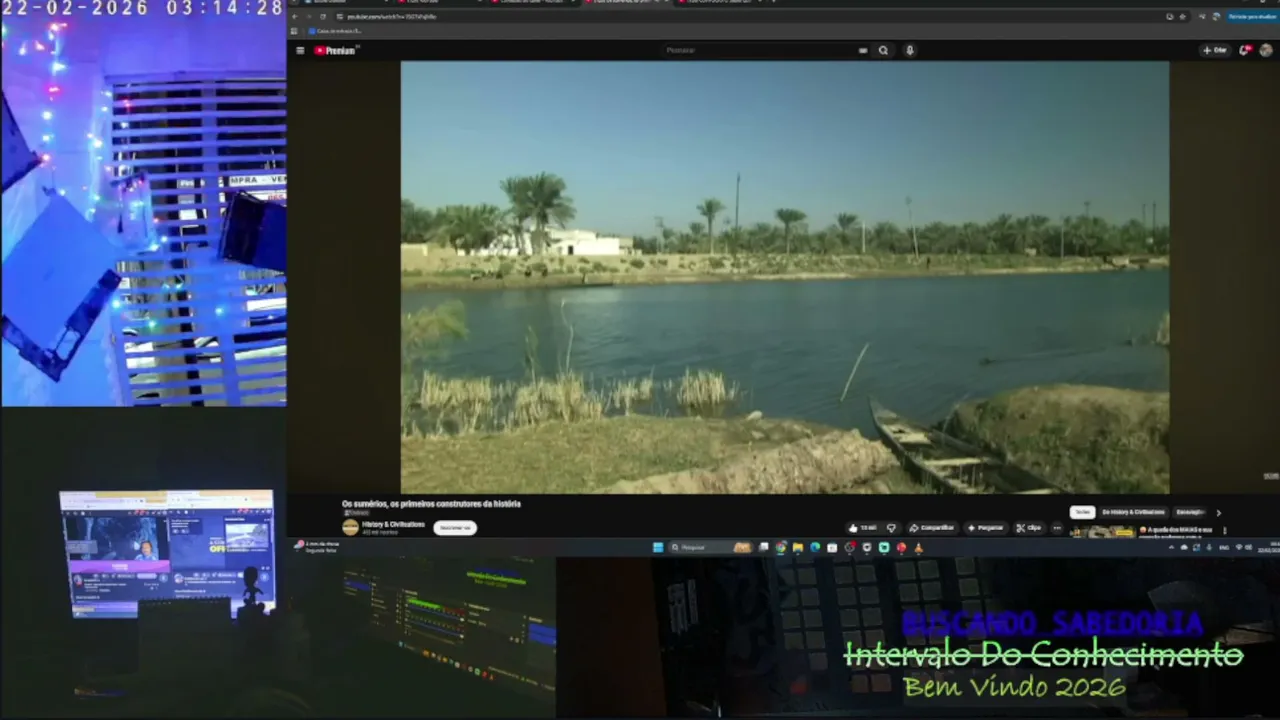Start voice search with the microphone icon

click(x=909, y=50)
